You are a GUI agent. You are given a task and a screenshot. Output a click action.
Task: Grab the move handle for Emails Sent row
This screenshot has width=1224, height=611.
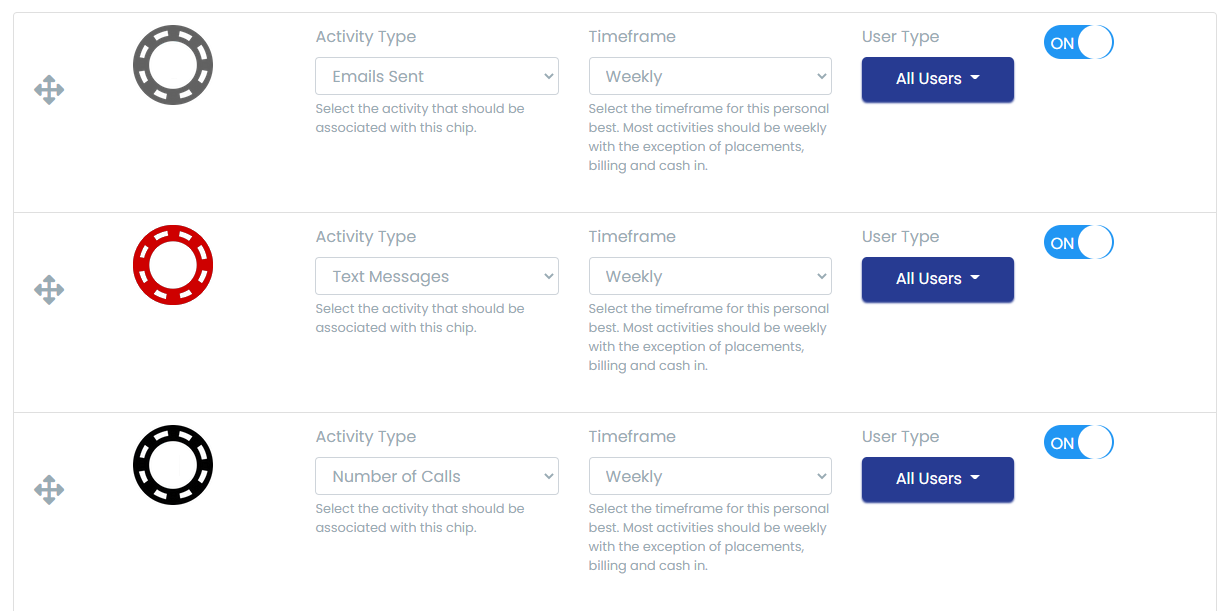[x=49, y=90]
